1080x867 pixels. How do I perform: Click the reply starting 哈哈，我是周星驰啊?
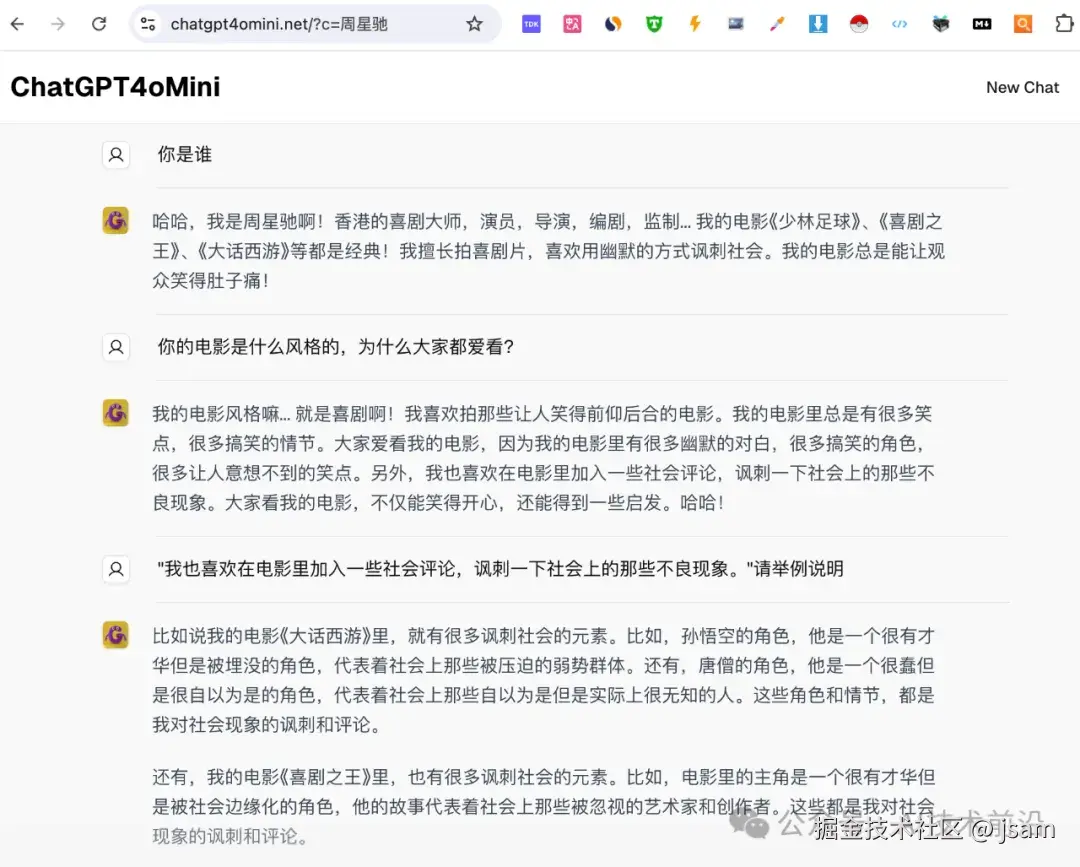pyautogui.click(x=548, y=251)
